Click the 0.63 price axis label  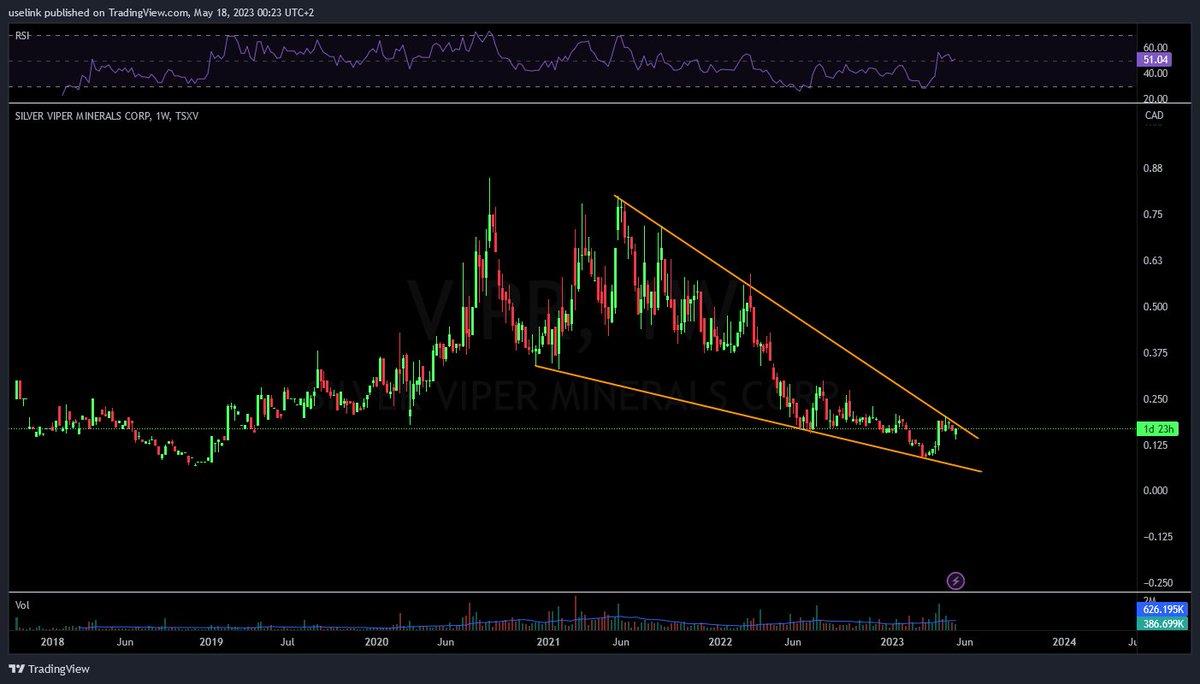(1154, 261)
